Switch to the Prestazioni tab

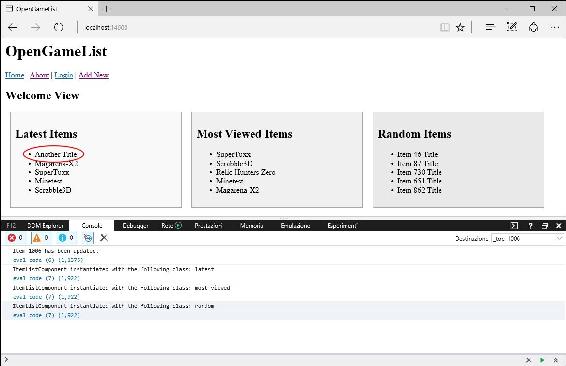[x=208, y=226]
